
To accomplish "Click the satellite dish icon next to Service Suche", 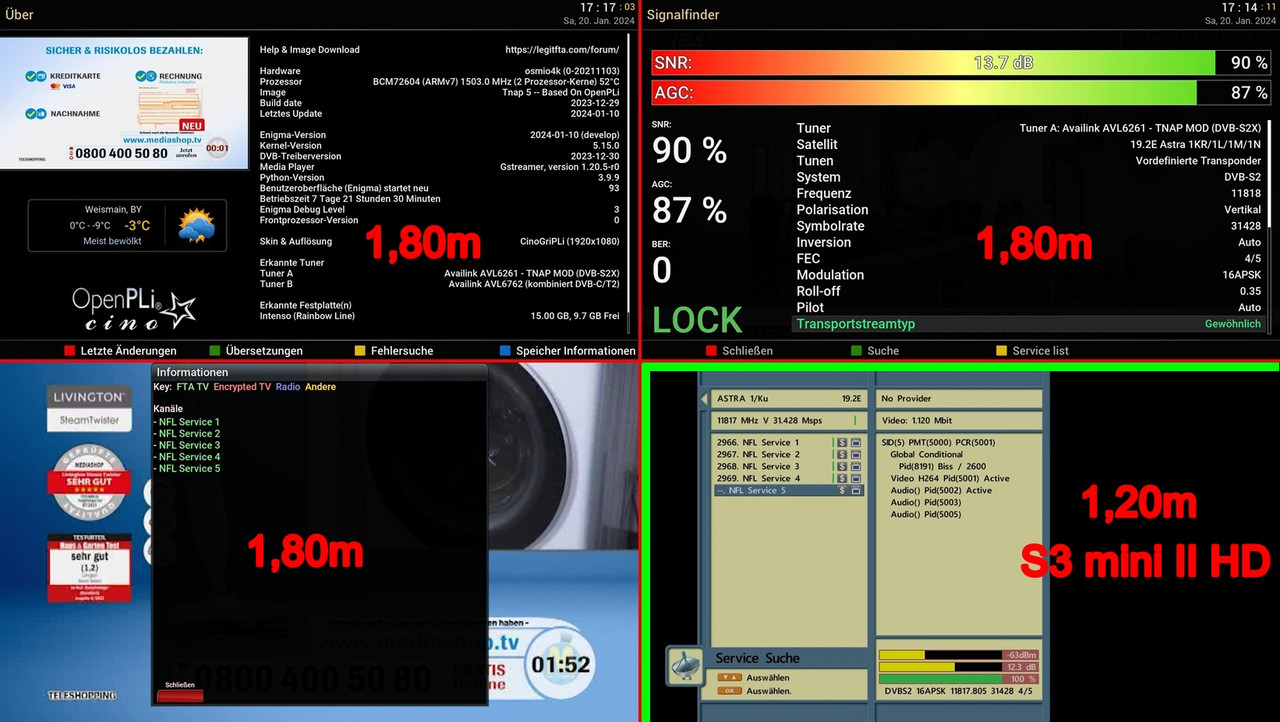I will pos(688,665).
